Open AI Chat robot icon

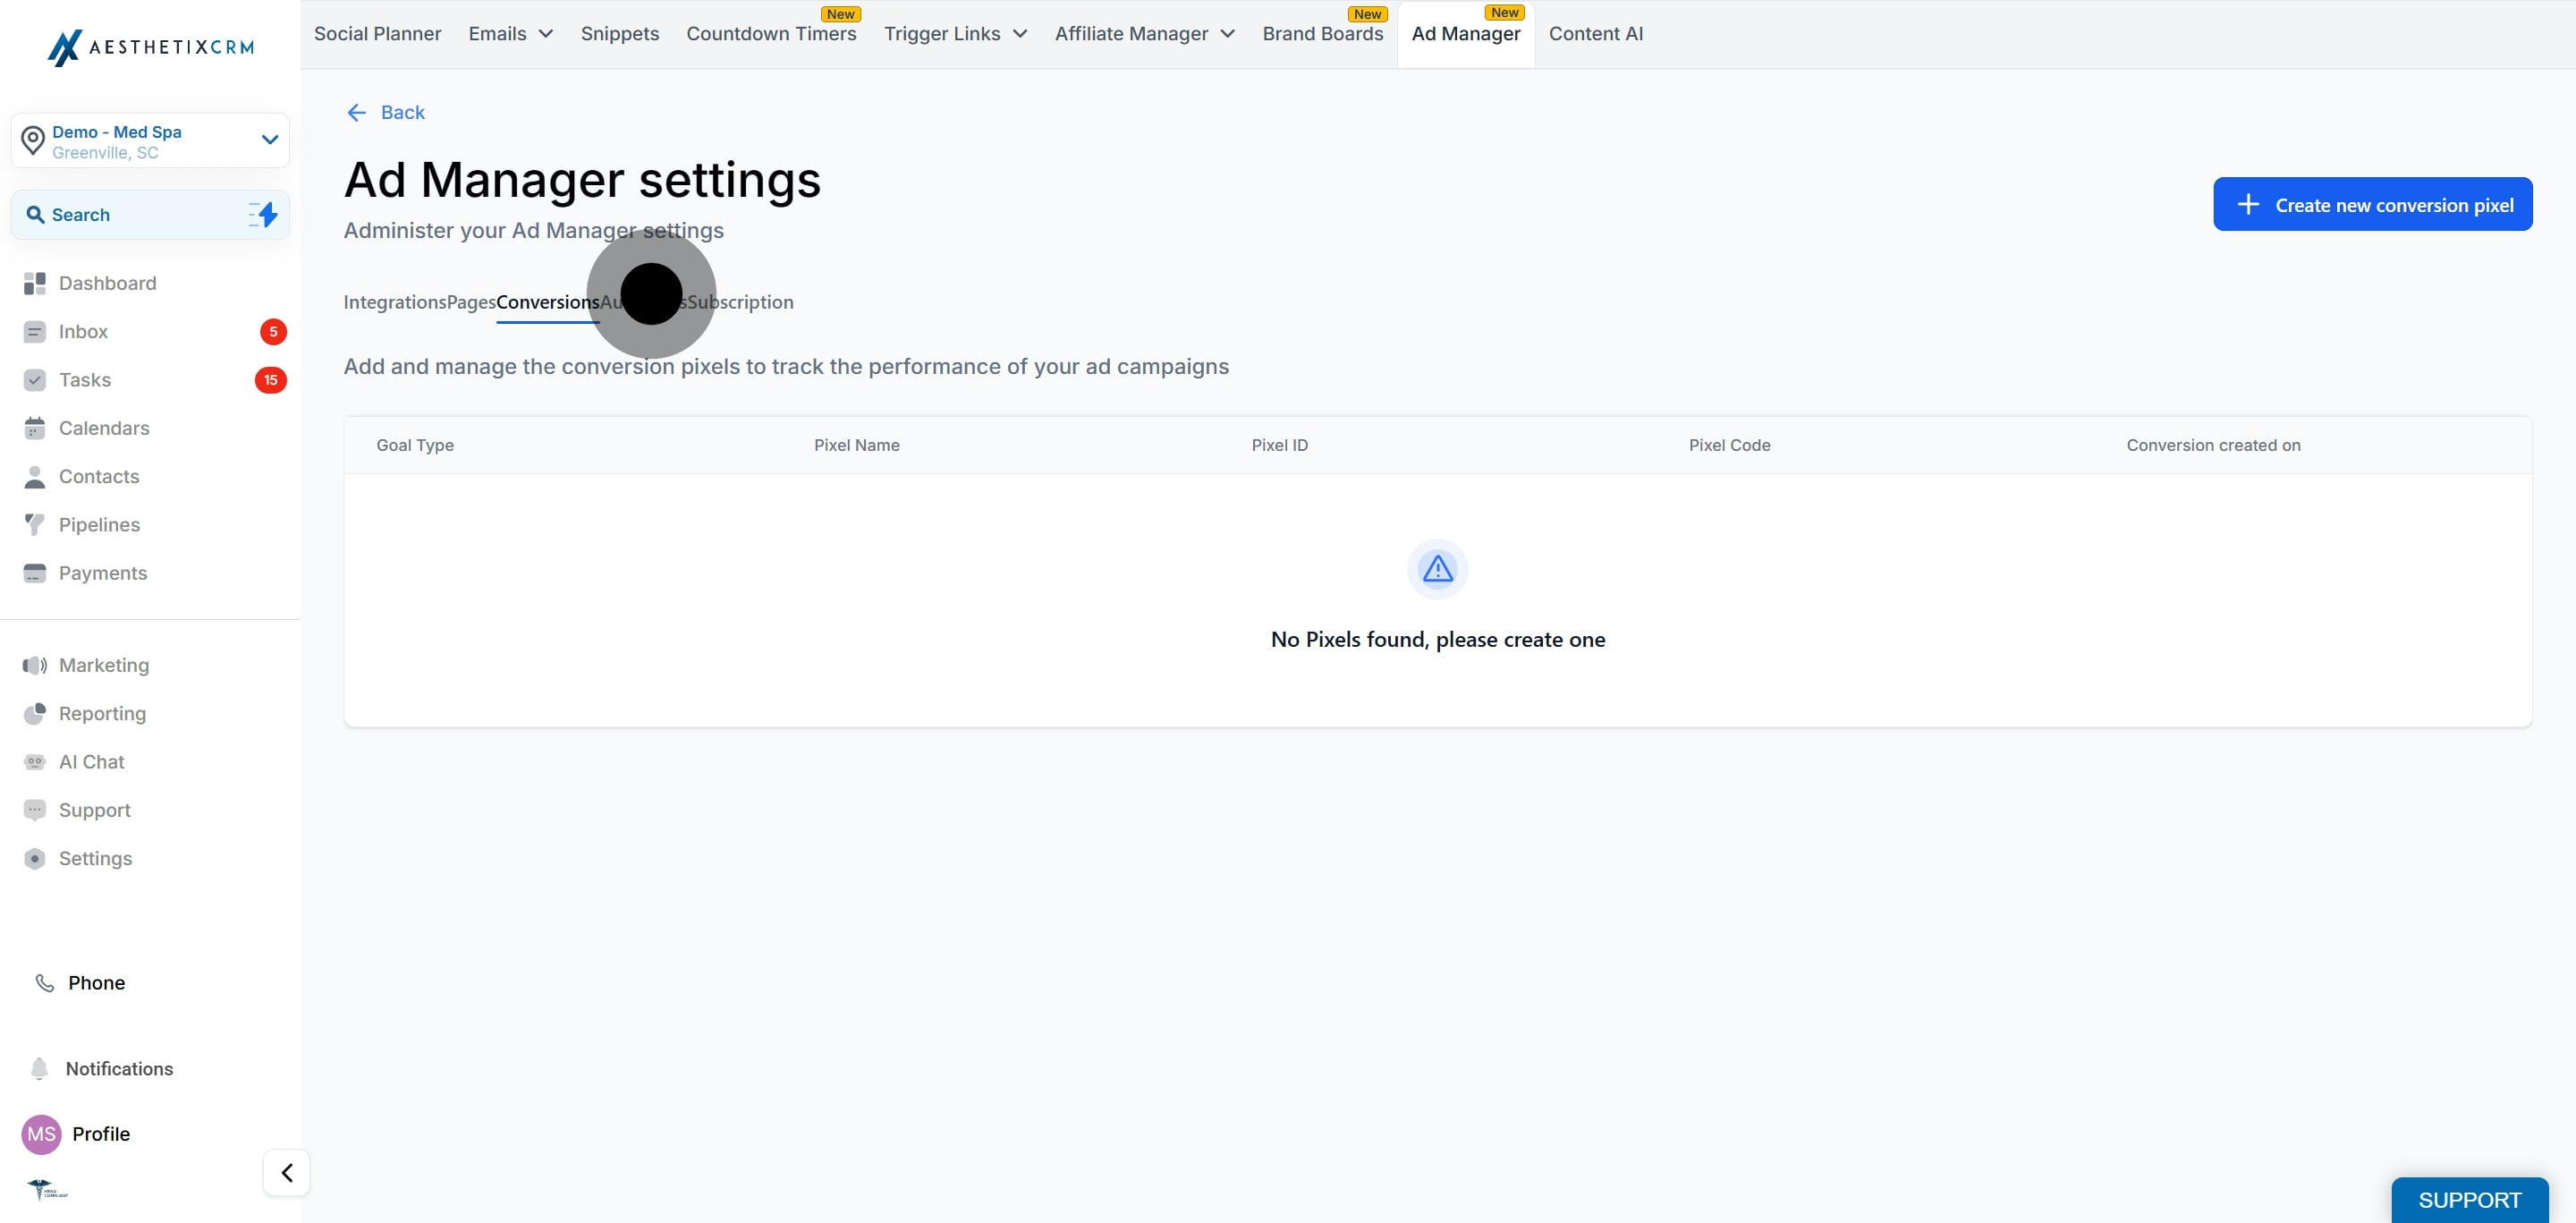tap(35, 762)
